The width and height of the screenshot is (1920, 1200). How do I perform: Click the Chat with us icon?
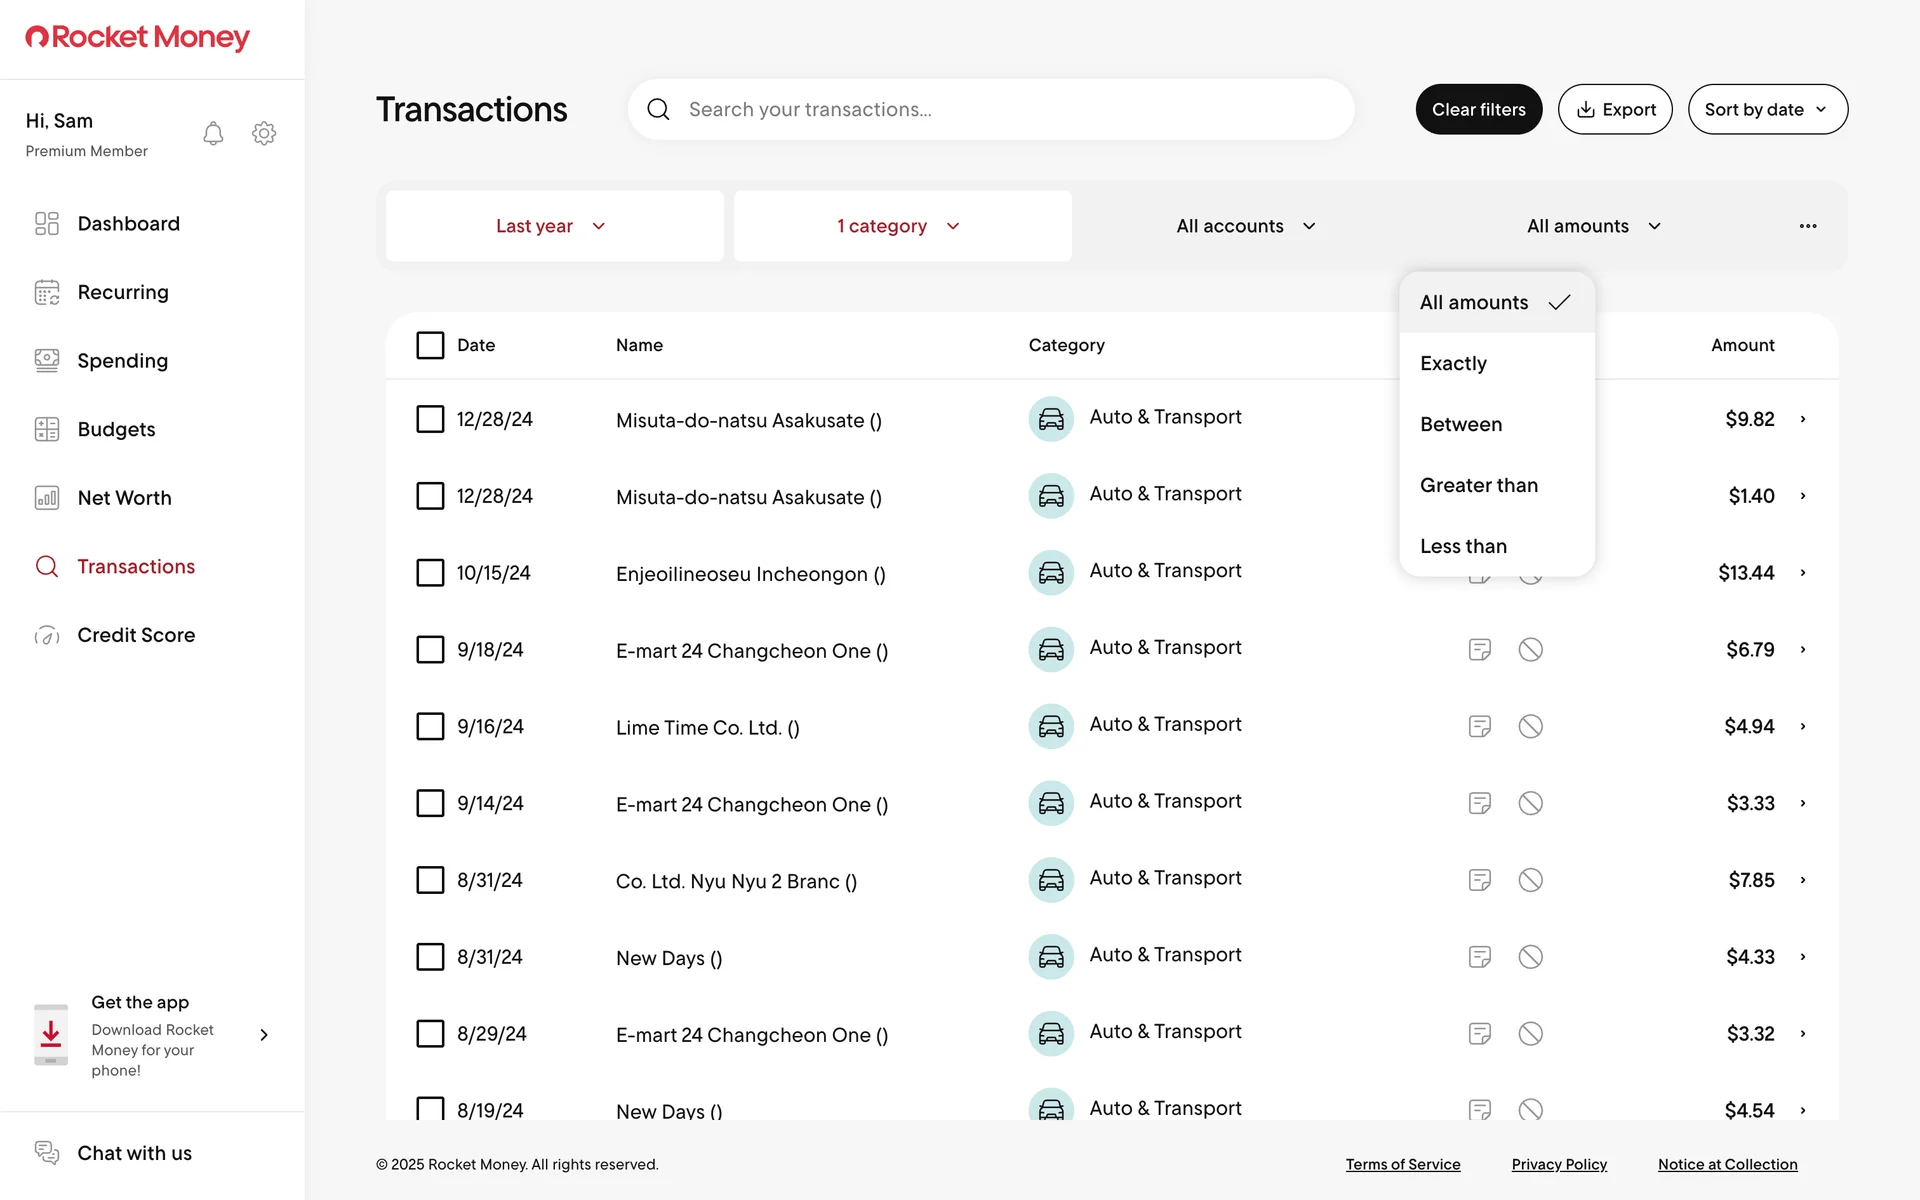[x=47, y=1153]
